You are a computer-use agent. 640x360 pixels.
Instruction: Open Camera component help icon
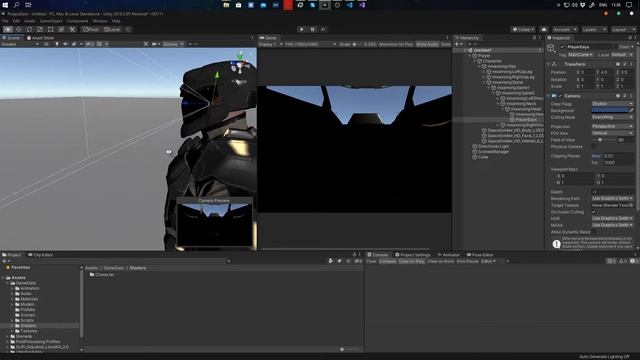click(x=618, y=96)
